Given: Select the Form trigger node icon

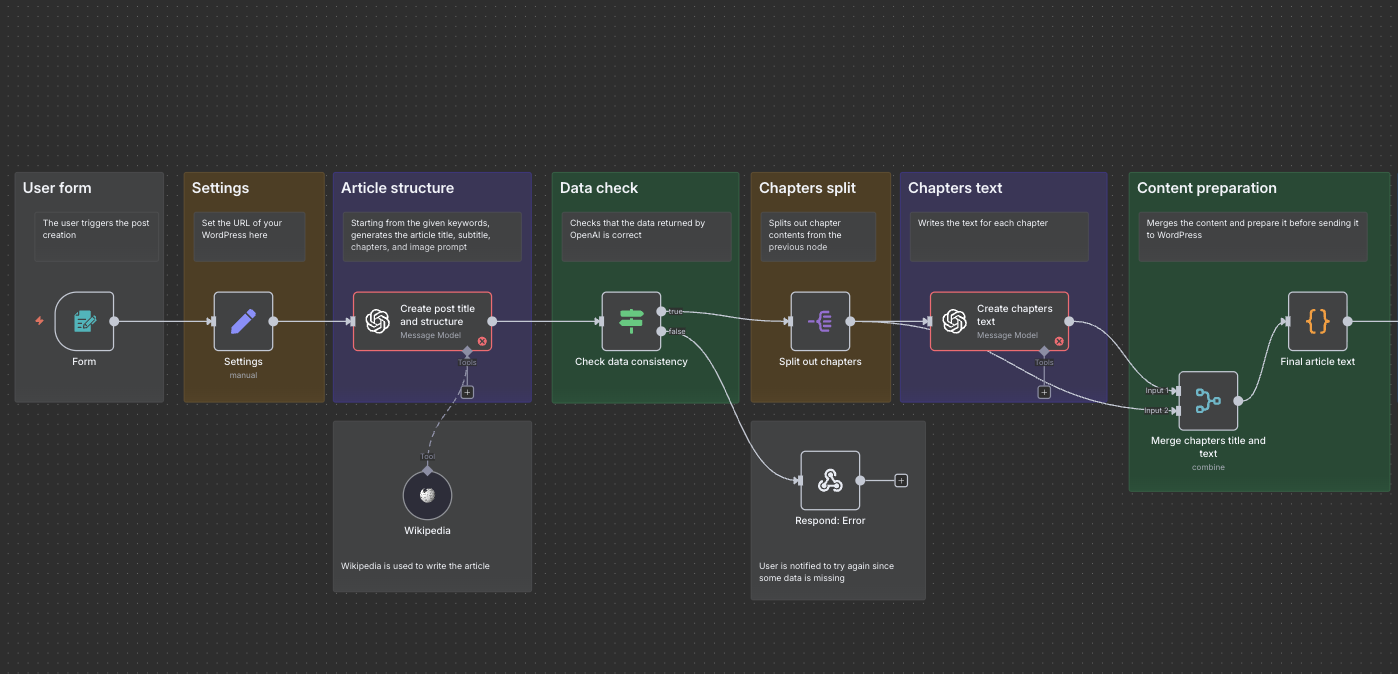Looking at the screenshot, I should pos(84,322).
